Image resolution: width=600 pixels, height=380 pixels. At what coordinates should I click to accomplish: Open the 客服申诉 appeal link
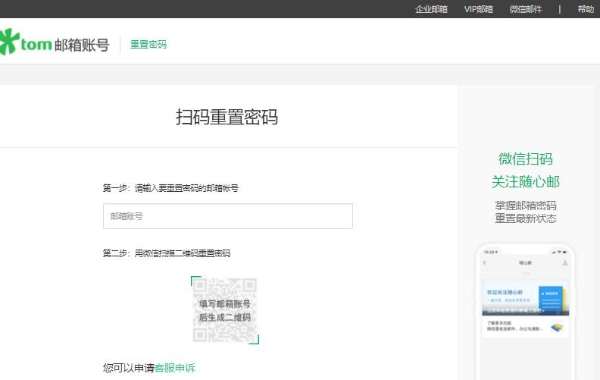(175, 368)
